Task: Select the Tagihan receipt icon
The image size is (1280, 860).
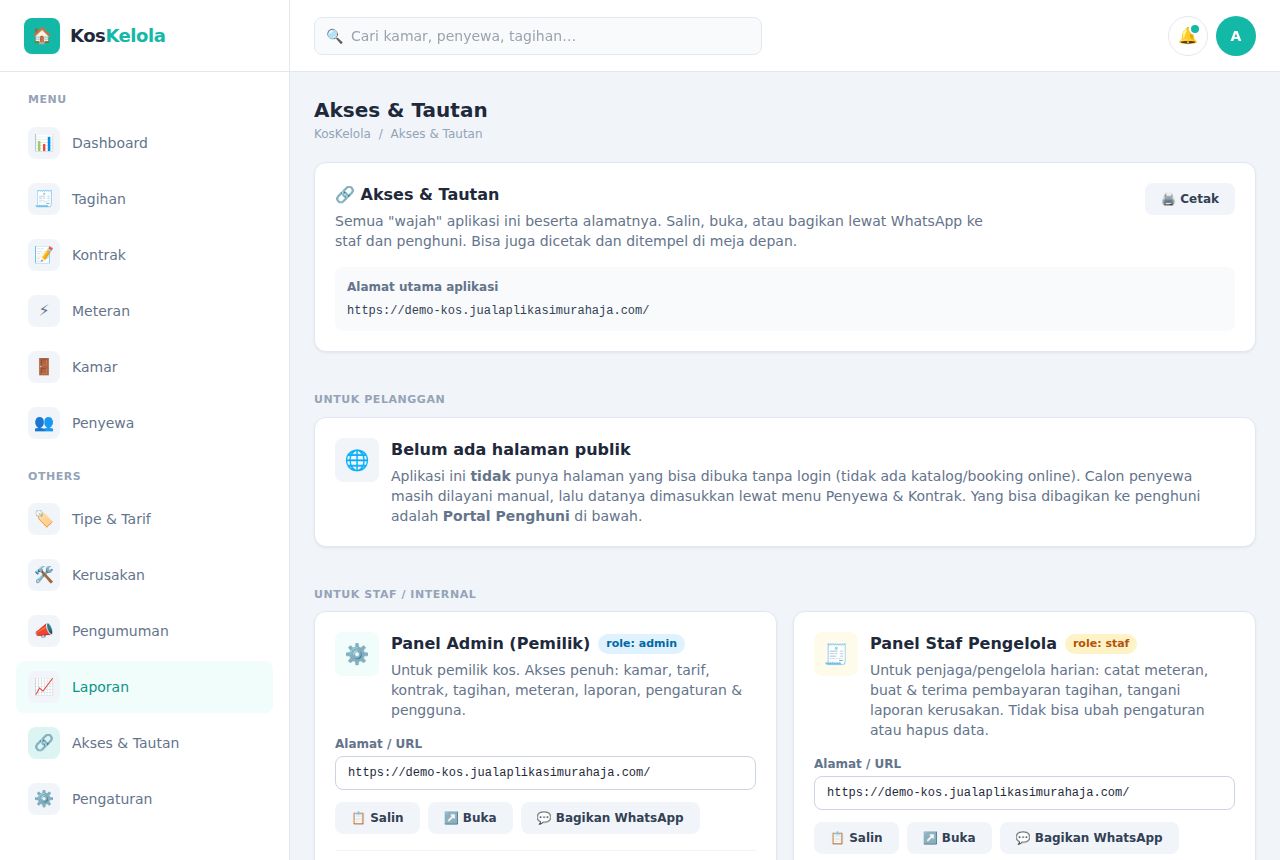Action: [x=44, y=199]
